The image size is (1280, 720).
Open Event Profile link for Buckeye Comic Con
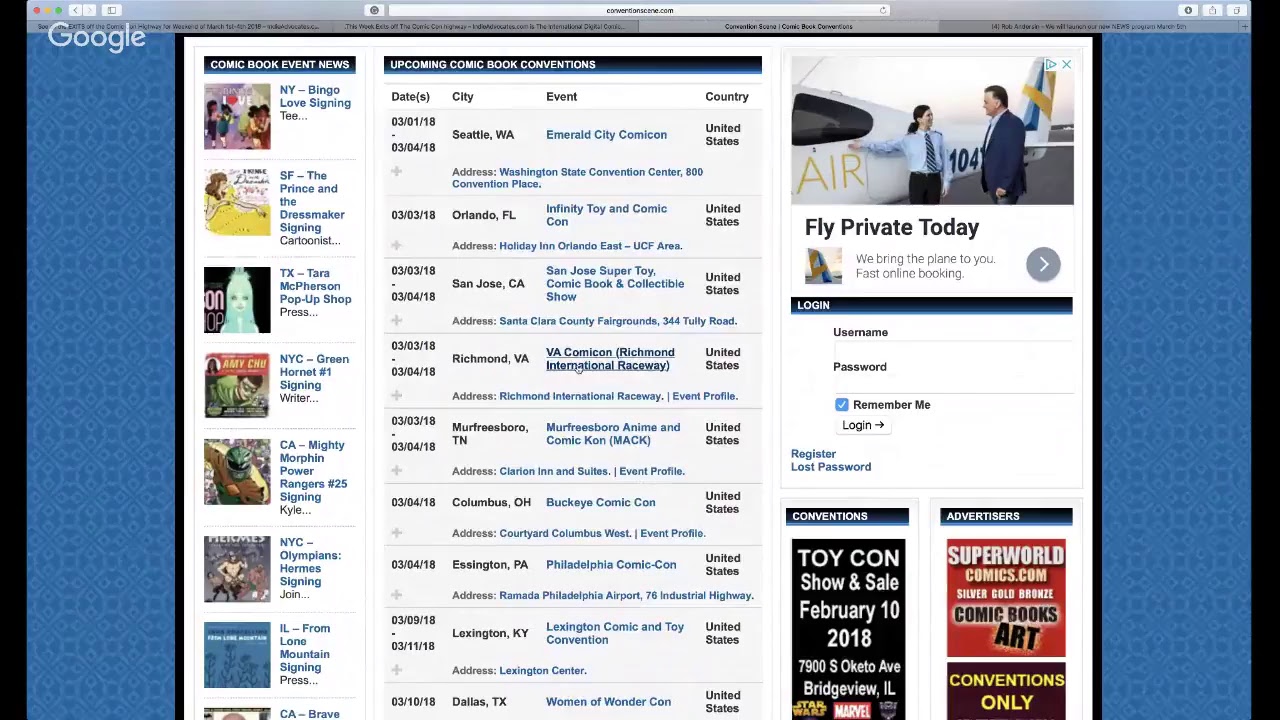pos(673,533)
